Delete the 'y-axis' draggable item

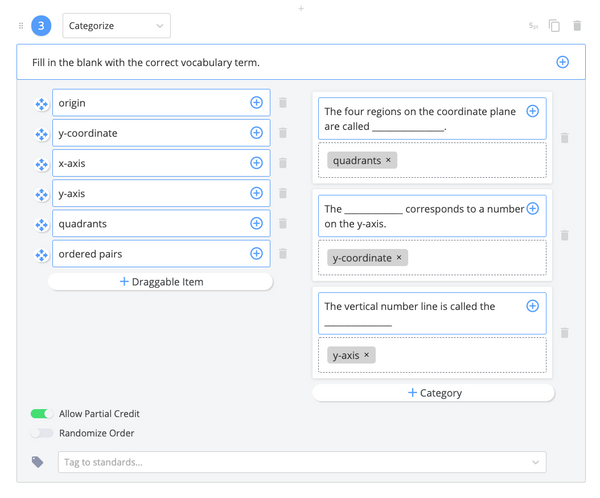point(283,193)
